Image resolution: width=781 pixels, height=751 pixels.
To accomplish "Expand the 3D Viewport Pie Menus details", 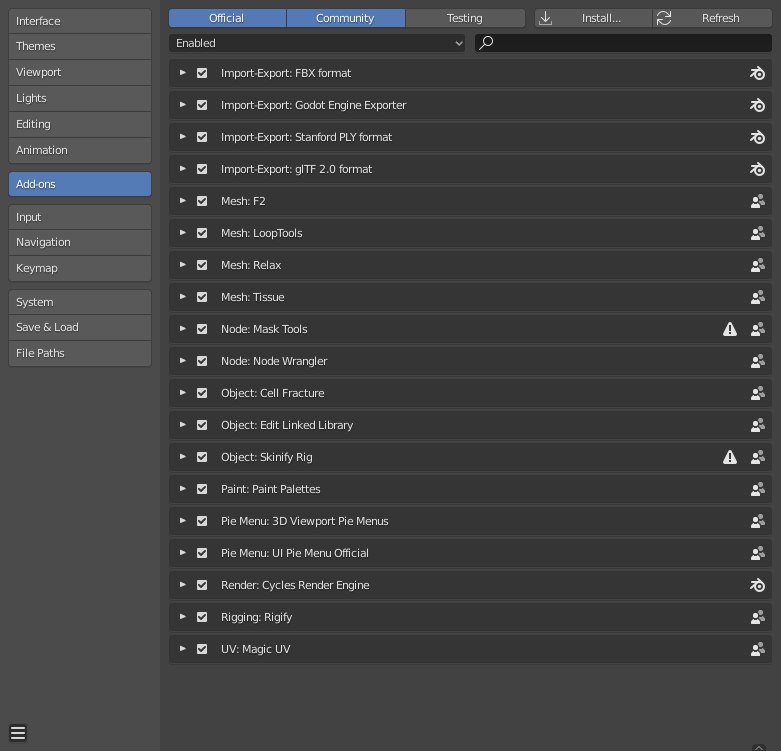I will coord(183,520).
